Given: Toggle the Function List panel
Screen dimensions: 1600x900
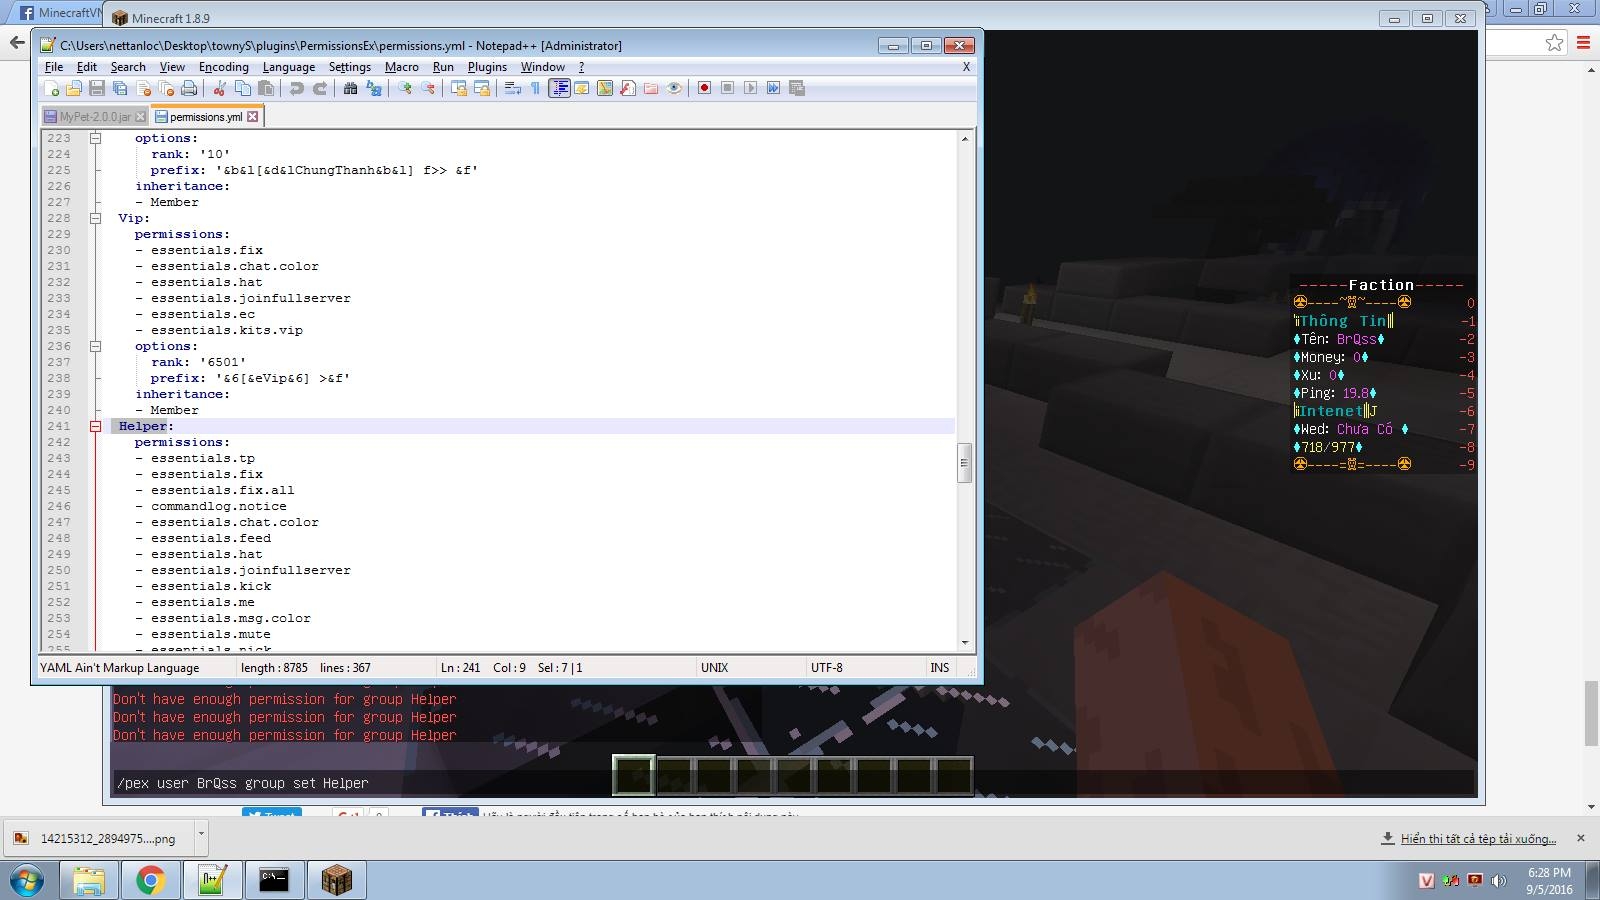Looking at the screenshot, I should 628,88.
